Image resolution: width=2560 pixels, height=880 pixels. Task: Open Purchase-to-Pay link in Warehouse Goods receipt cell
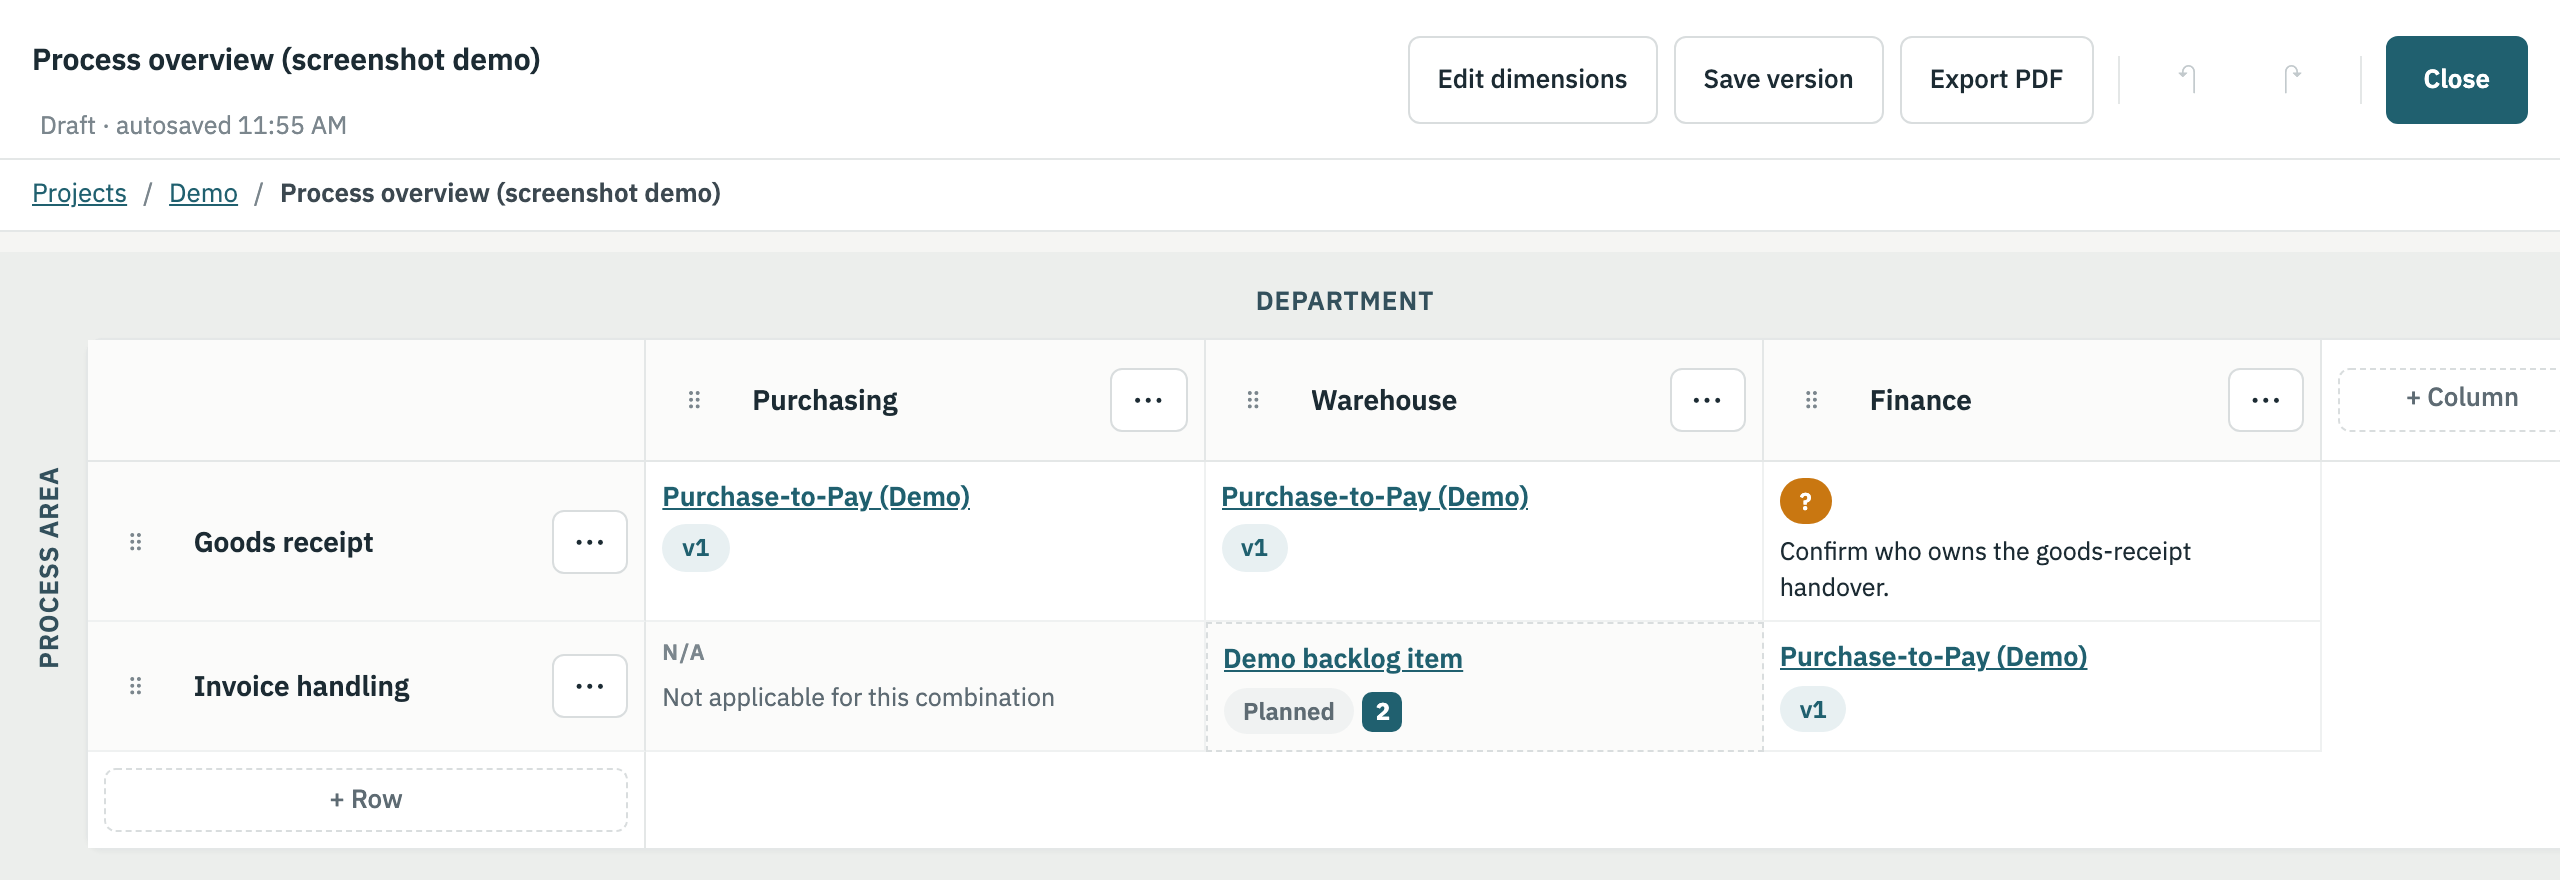tap(1375, 496)
